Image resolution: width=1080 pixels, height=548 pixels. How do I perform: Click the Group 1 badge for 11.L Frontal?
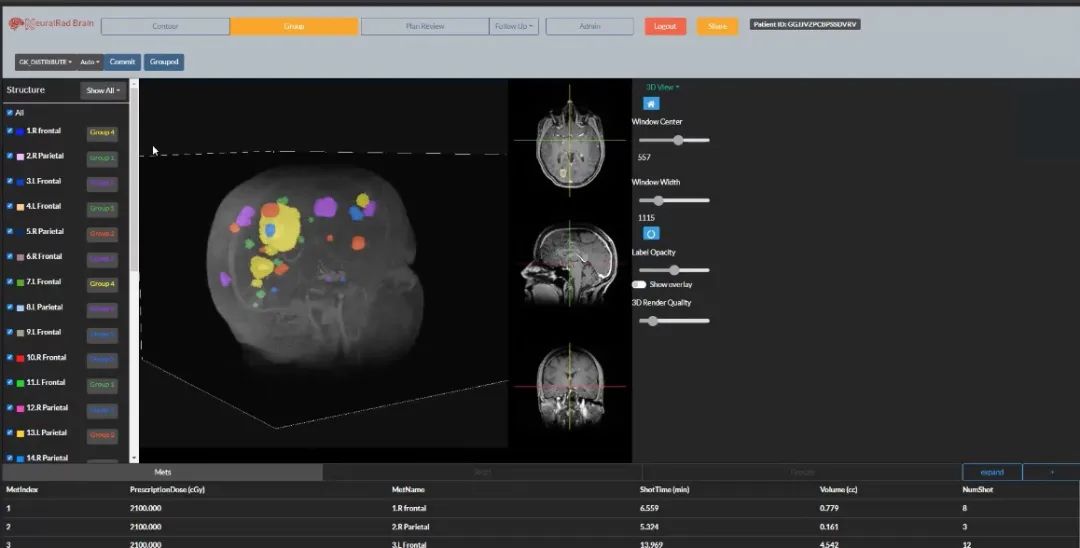[102, 384]
